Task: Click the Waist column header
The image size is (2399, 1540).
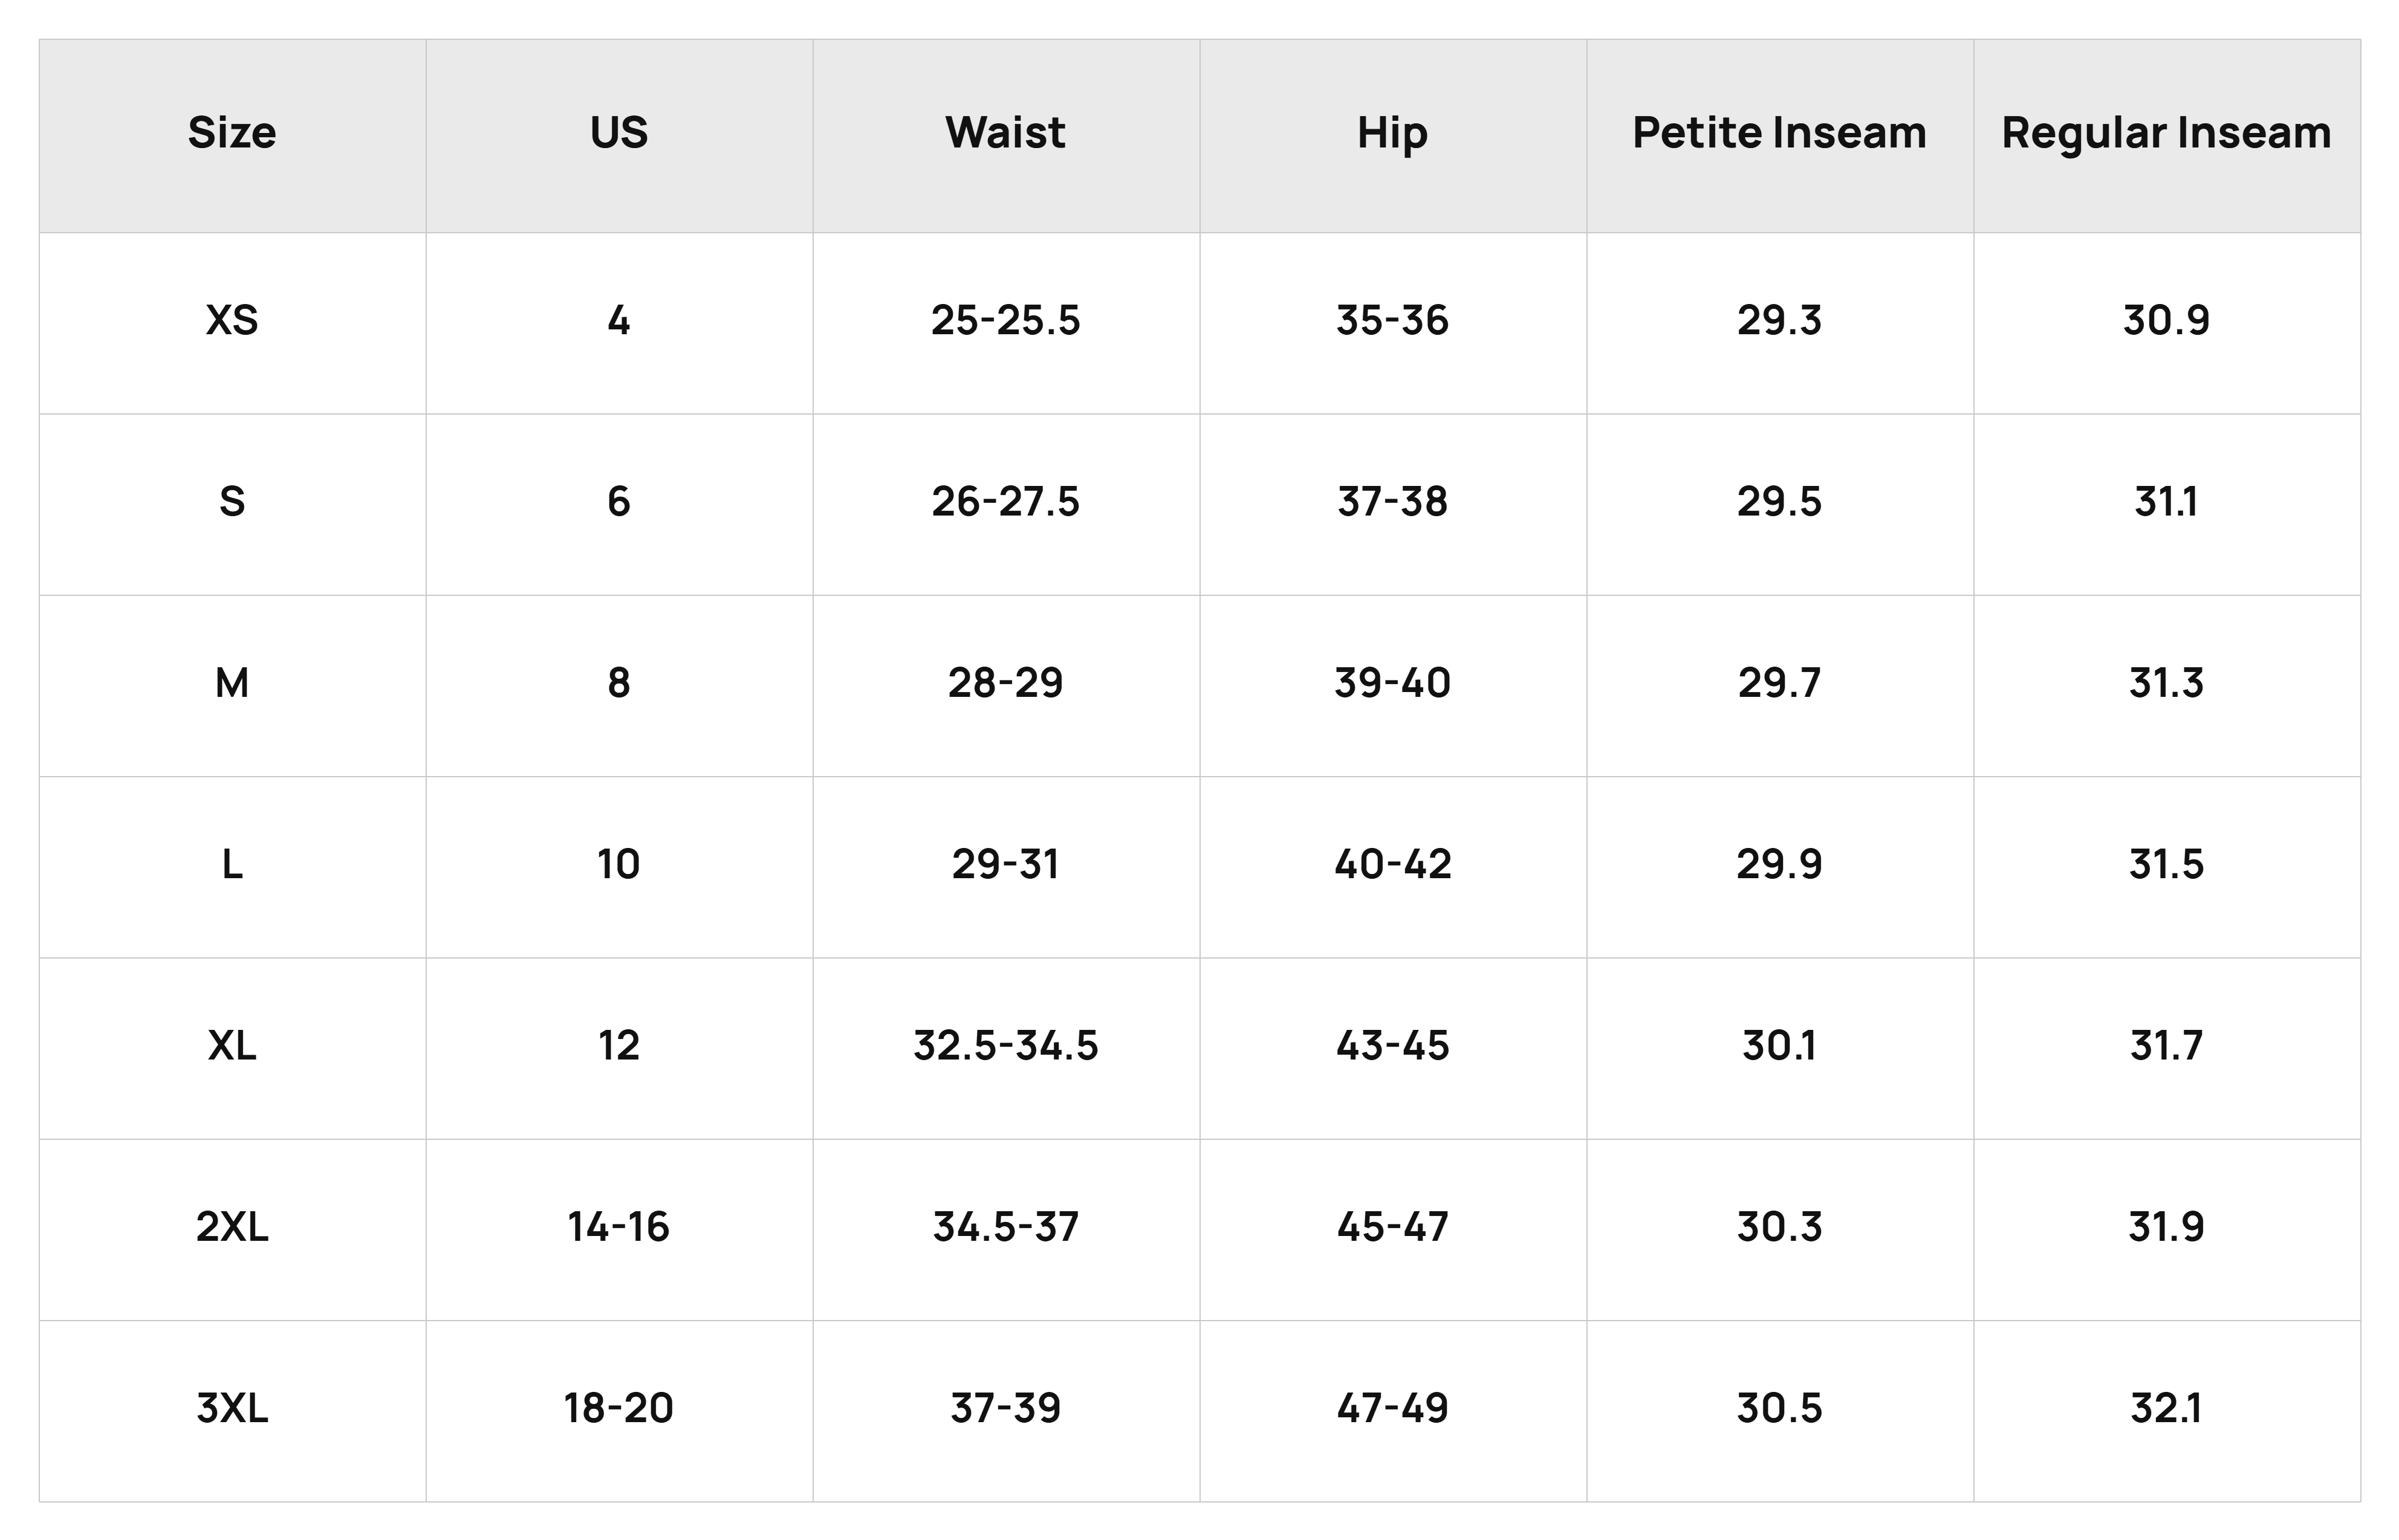Action: (1006, 133)
